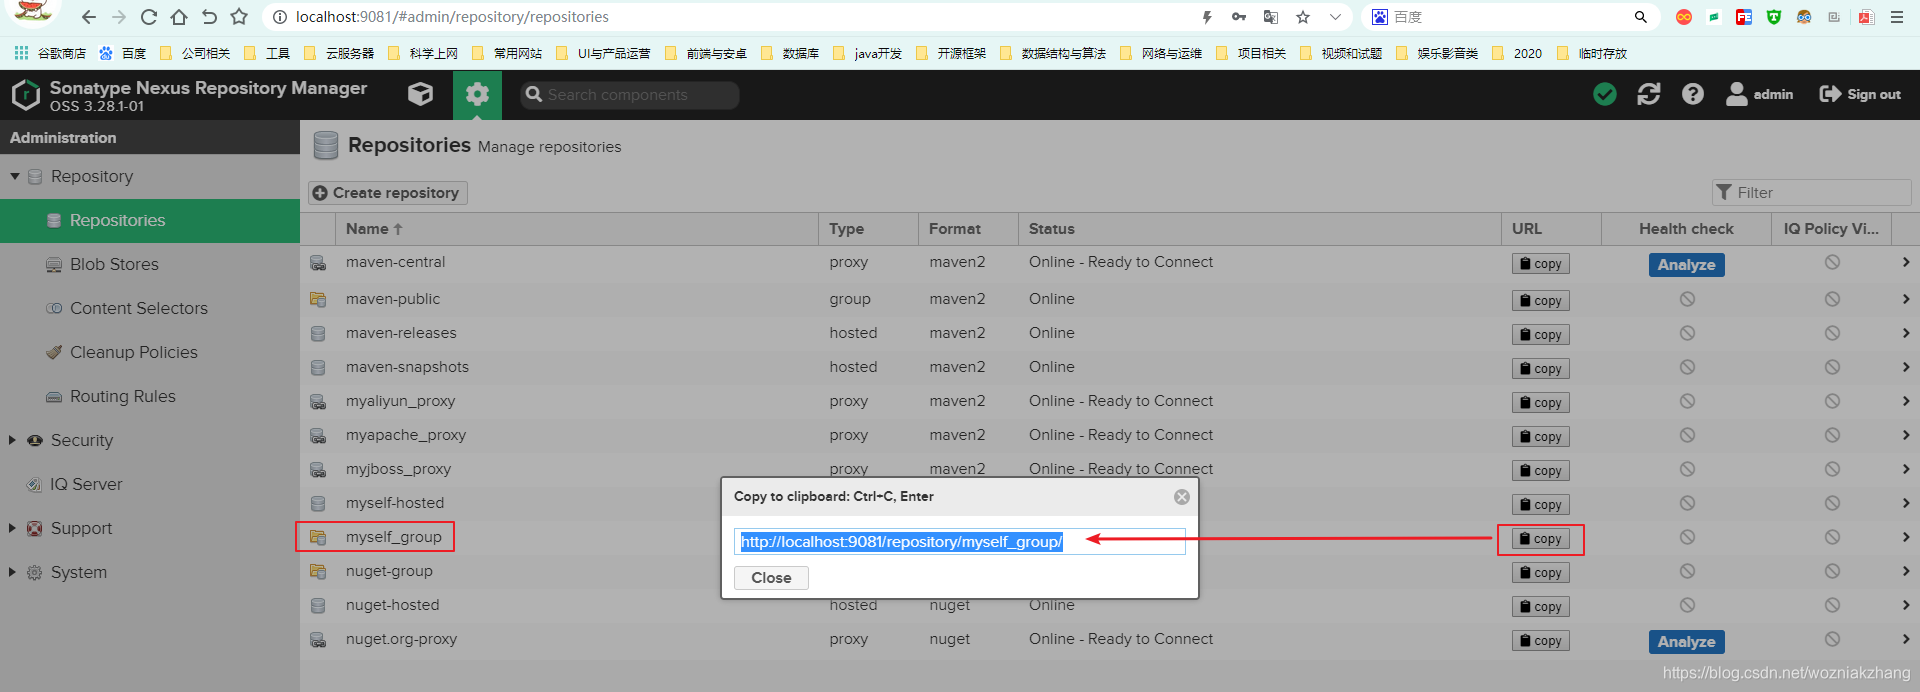Click the Search components field
The image size is (1920, 692).
pos(630,95)
